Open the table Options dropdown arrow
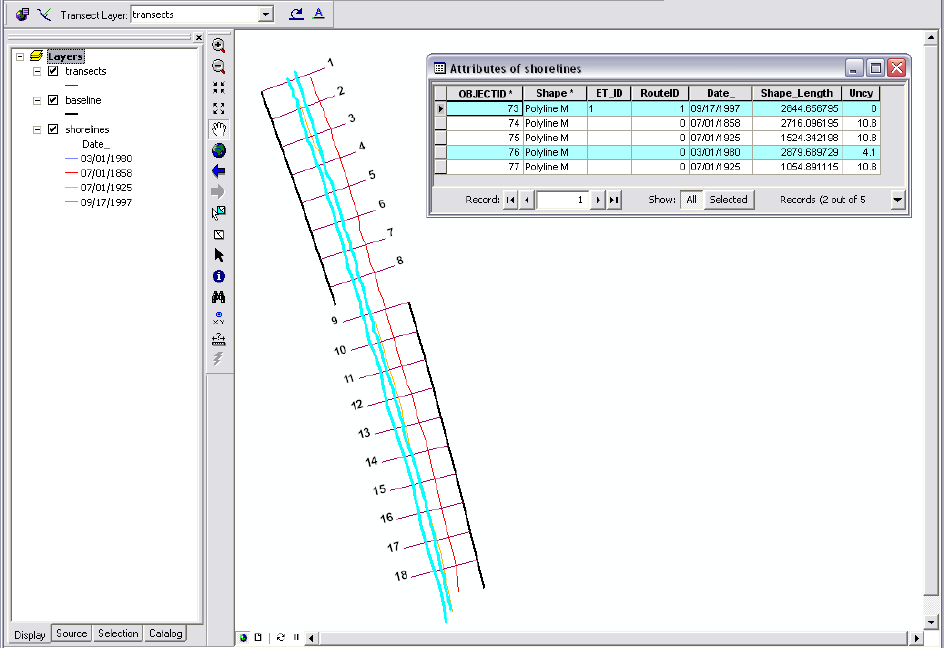The height and width of the screenshot is (648, 944). (897, 199)
